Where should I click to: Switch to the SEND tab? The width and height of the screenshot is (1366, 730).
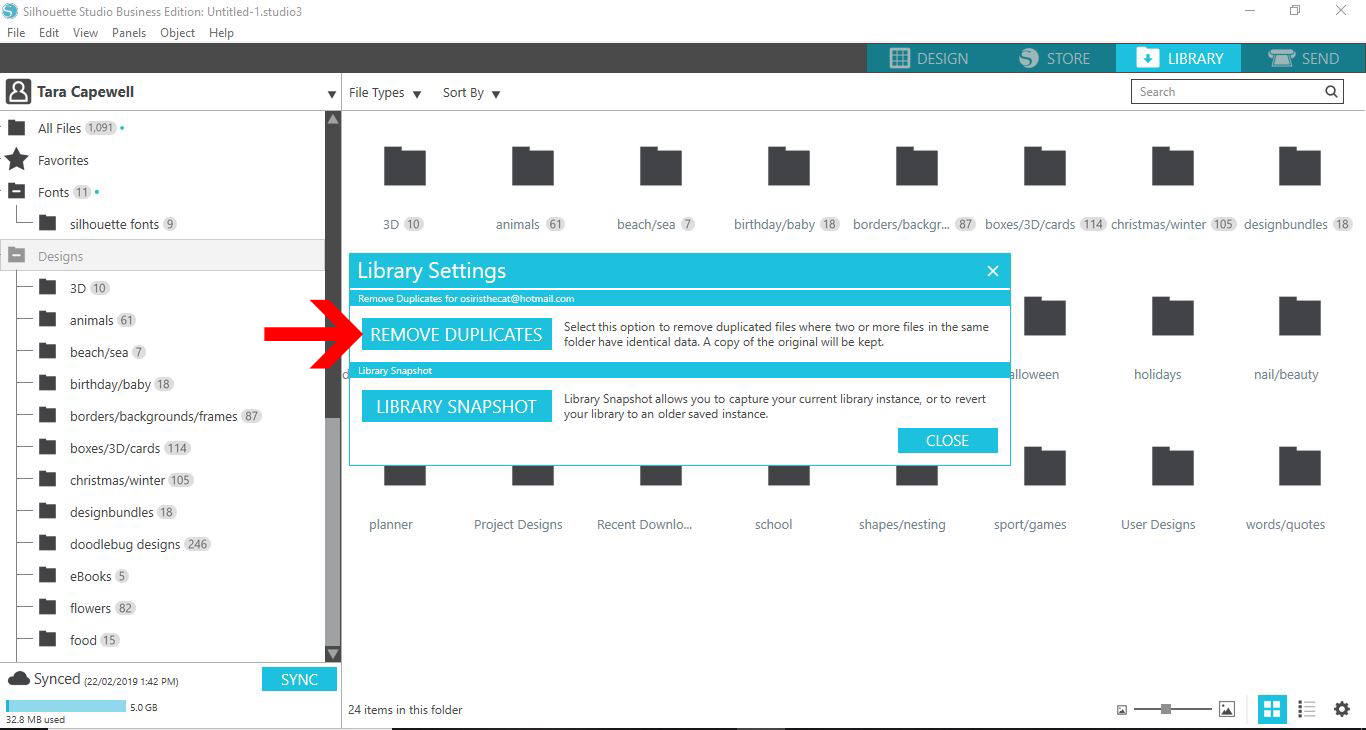pos(1304,58)
